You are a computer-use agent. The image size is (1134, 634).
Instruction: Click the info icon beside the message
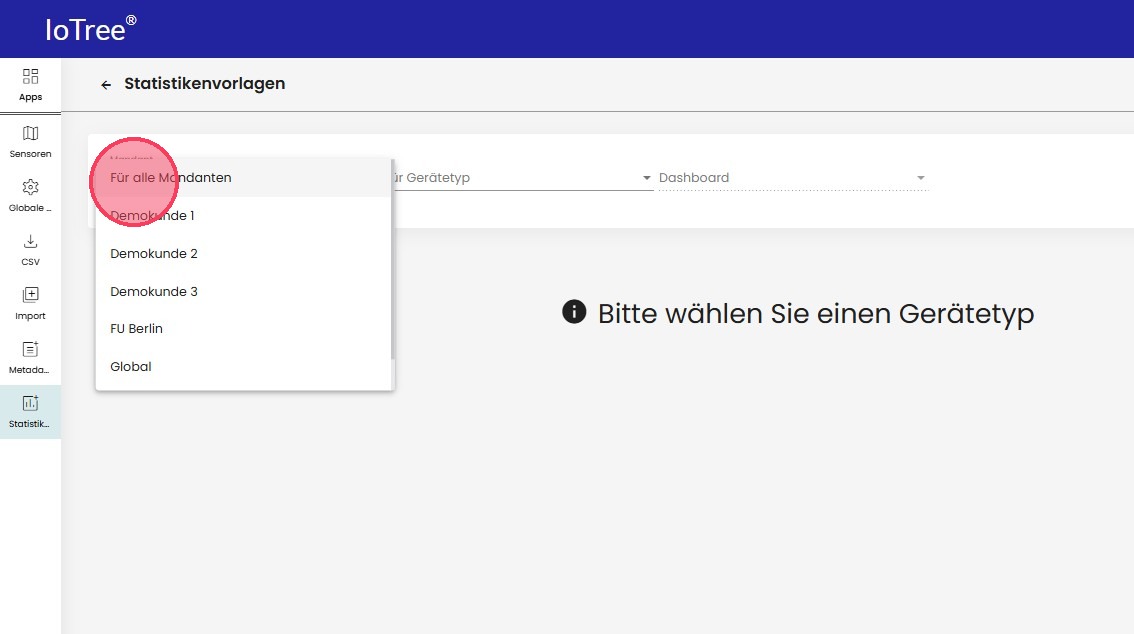[574, 313]
